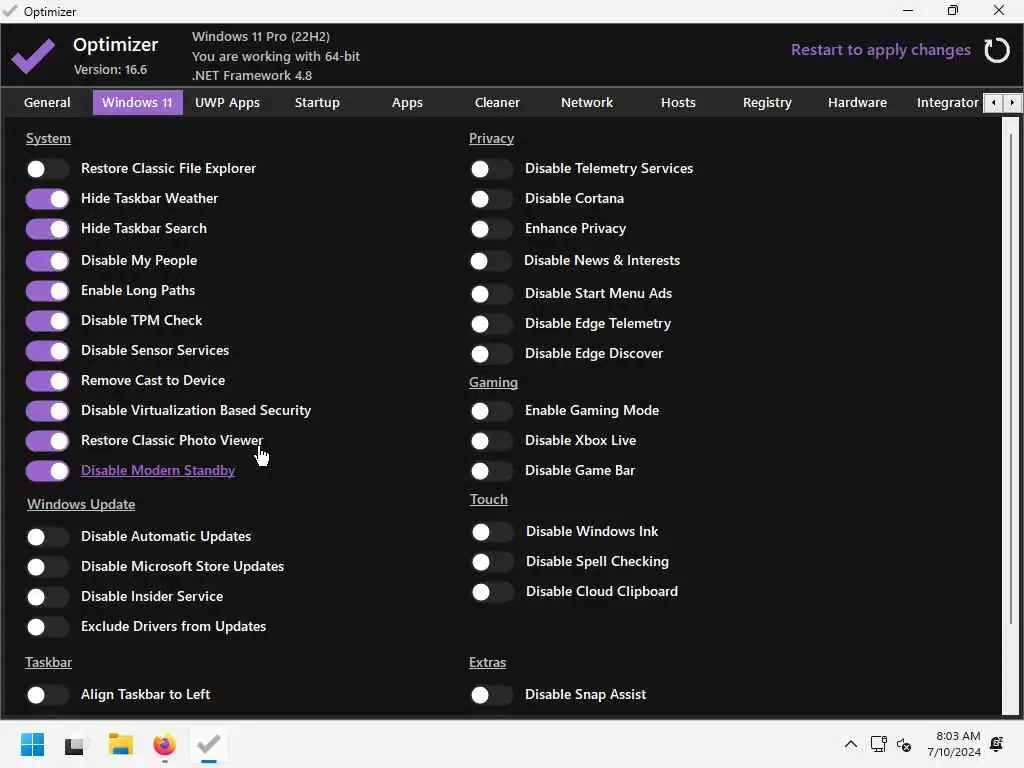Toggle Disable TPM Check switch
The width and height of the screenshot is (1024, 768).
click(x=47, y=321)
